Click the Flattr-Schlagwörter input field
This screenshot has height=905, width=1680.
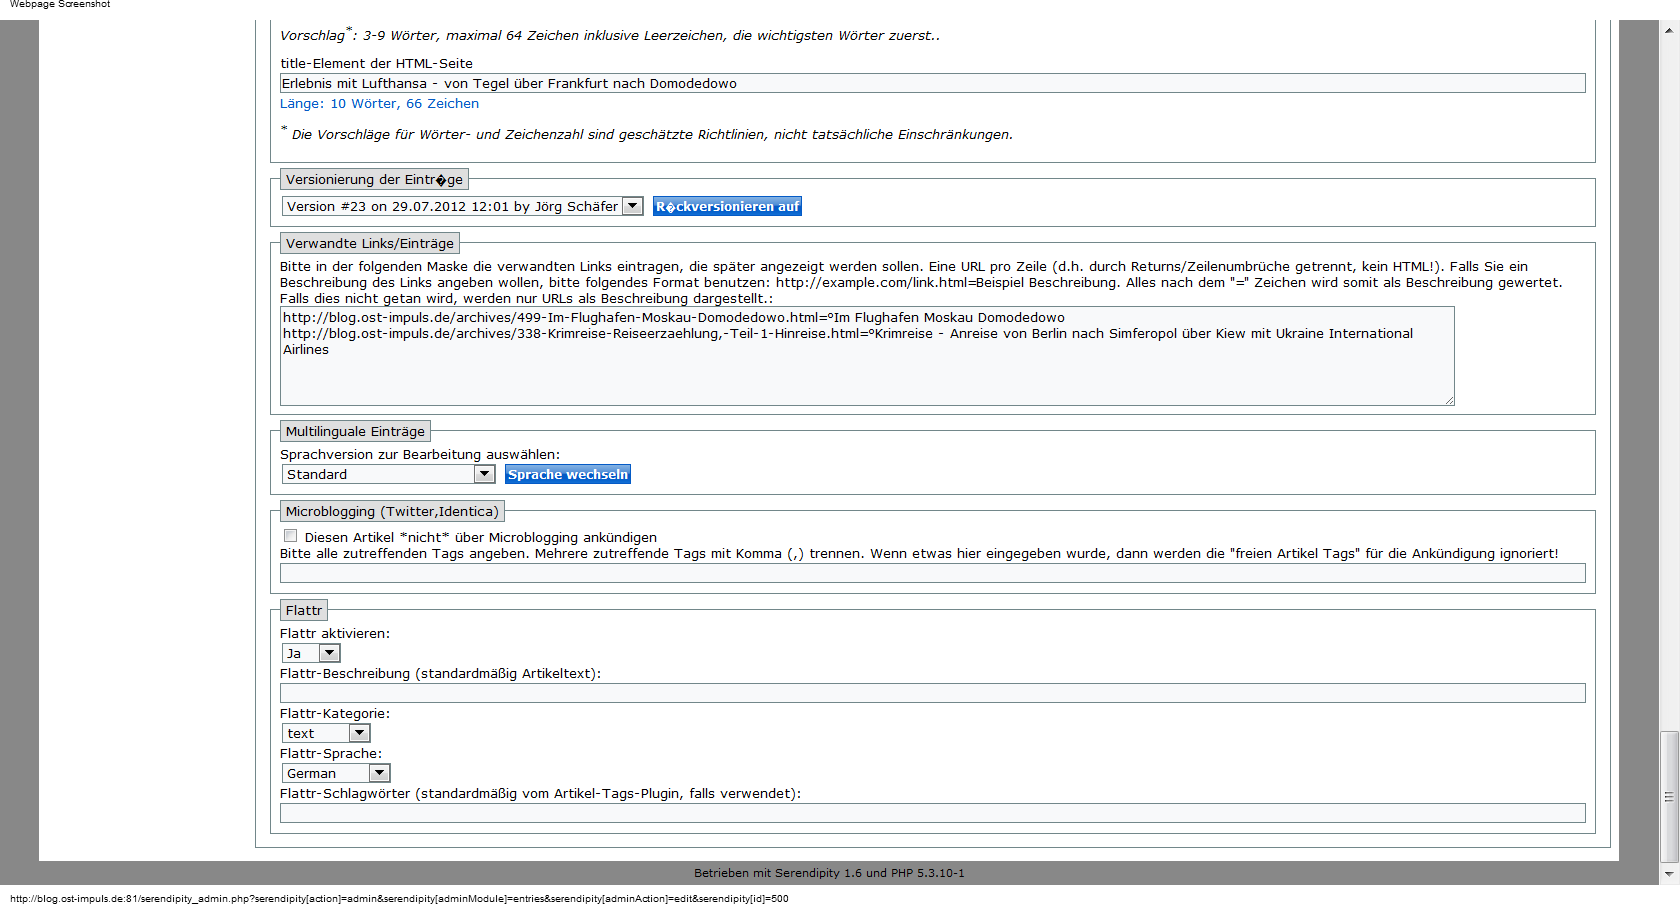[932, 813]
